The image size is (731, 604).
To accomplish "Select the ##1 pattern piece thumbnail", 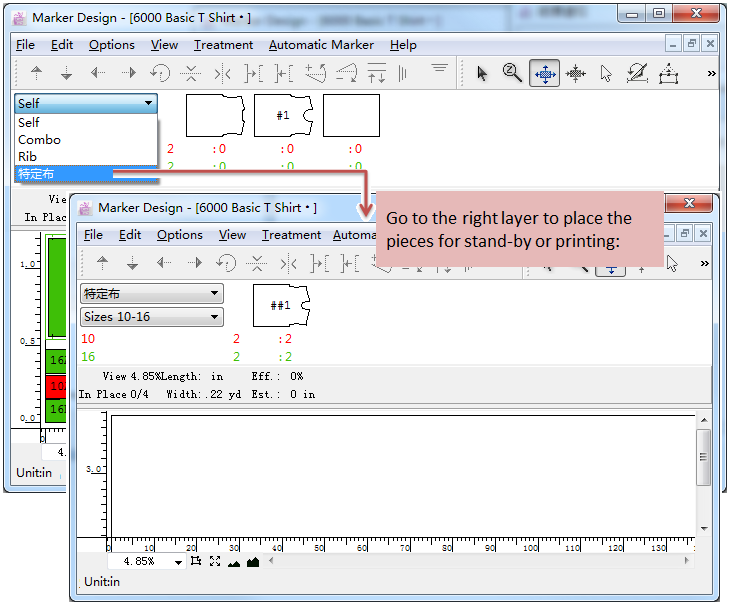I will coord(281,305).
